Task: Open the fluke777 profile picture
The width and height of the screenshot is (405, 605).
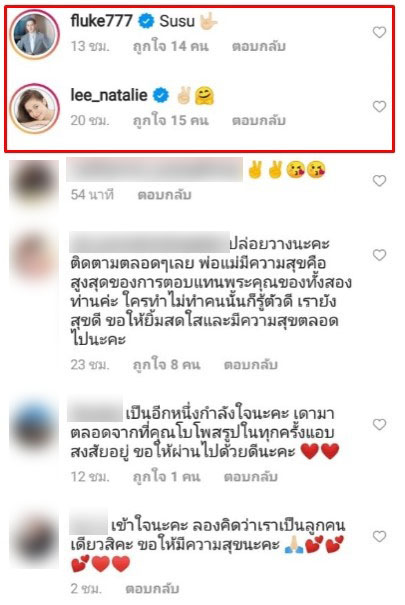Action: [34, 34]
